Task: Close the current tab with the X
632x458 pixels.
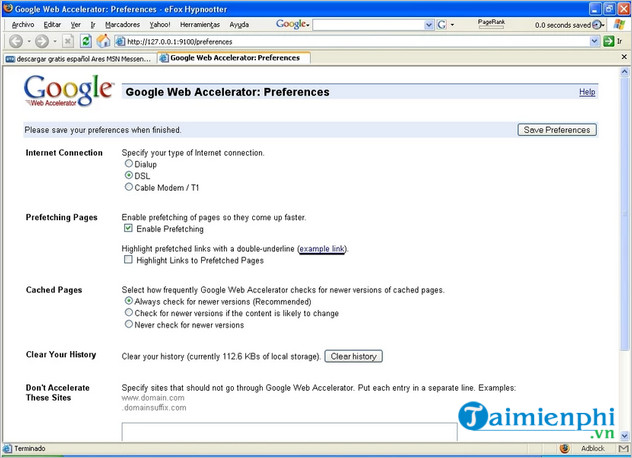Action: (624, 57)
